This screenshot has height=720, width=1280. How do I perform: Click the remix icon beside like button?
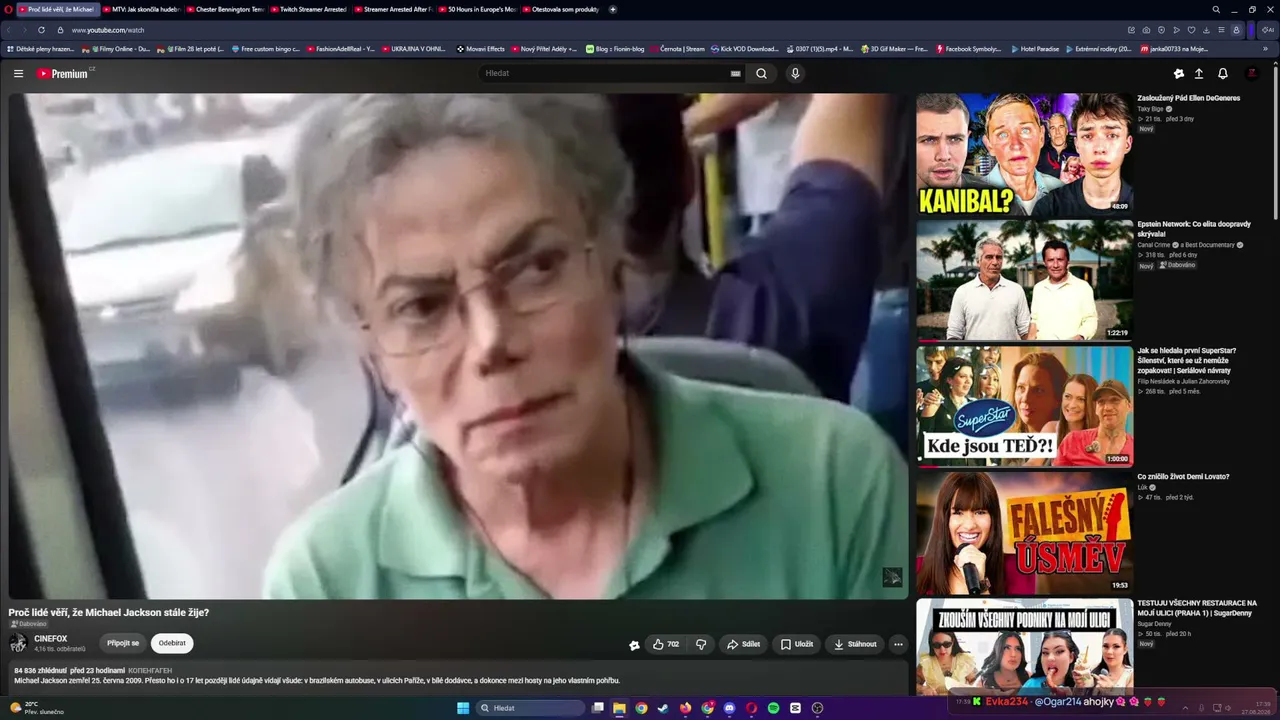click(x=634, y=645)
